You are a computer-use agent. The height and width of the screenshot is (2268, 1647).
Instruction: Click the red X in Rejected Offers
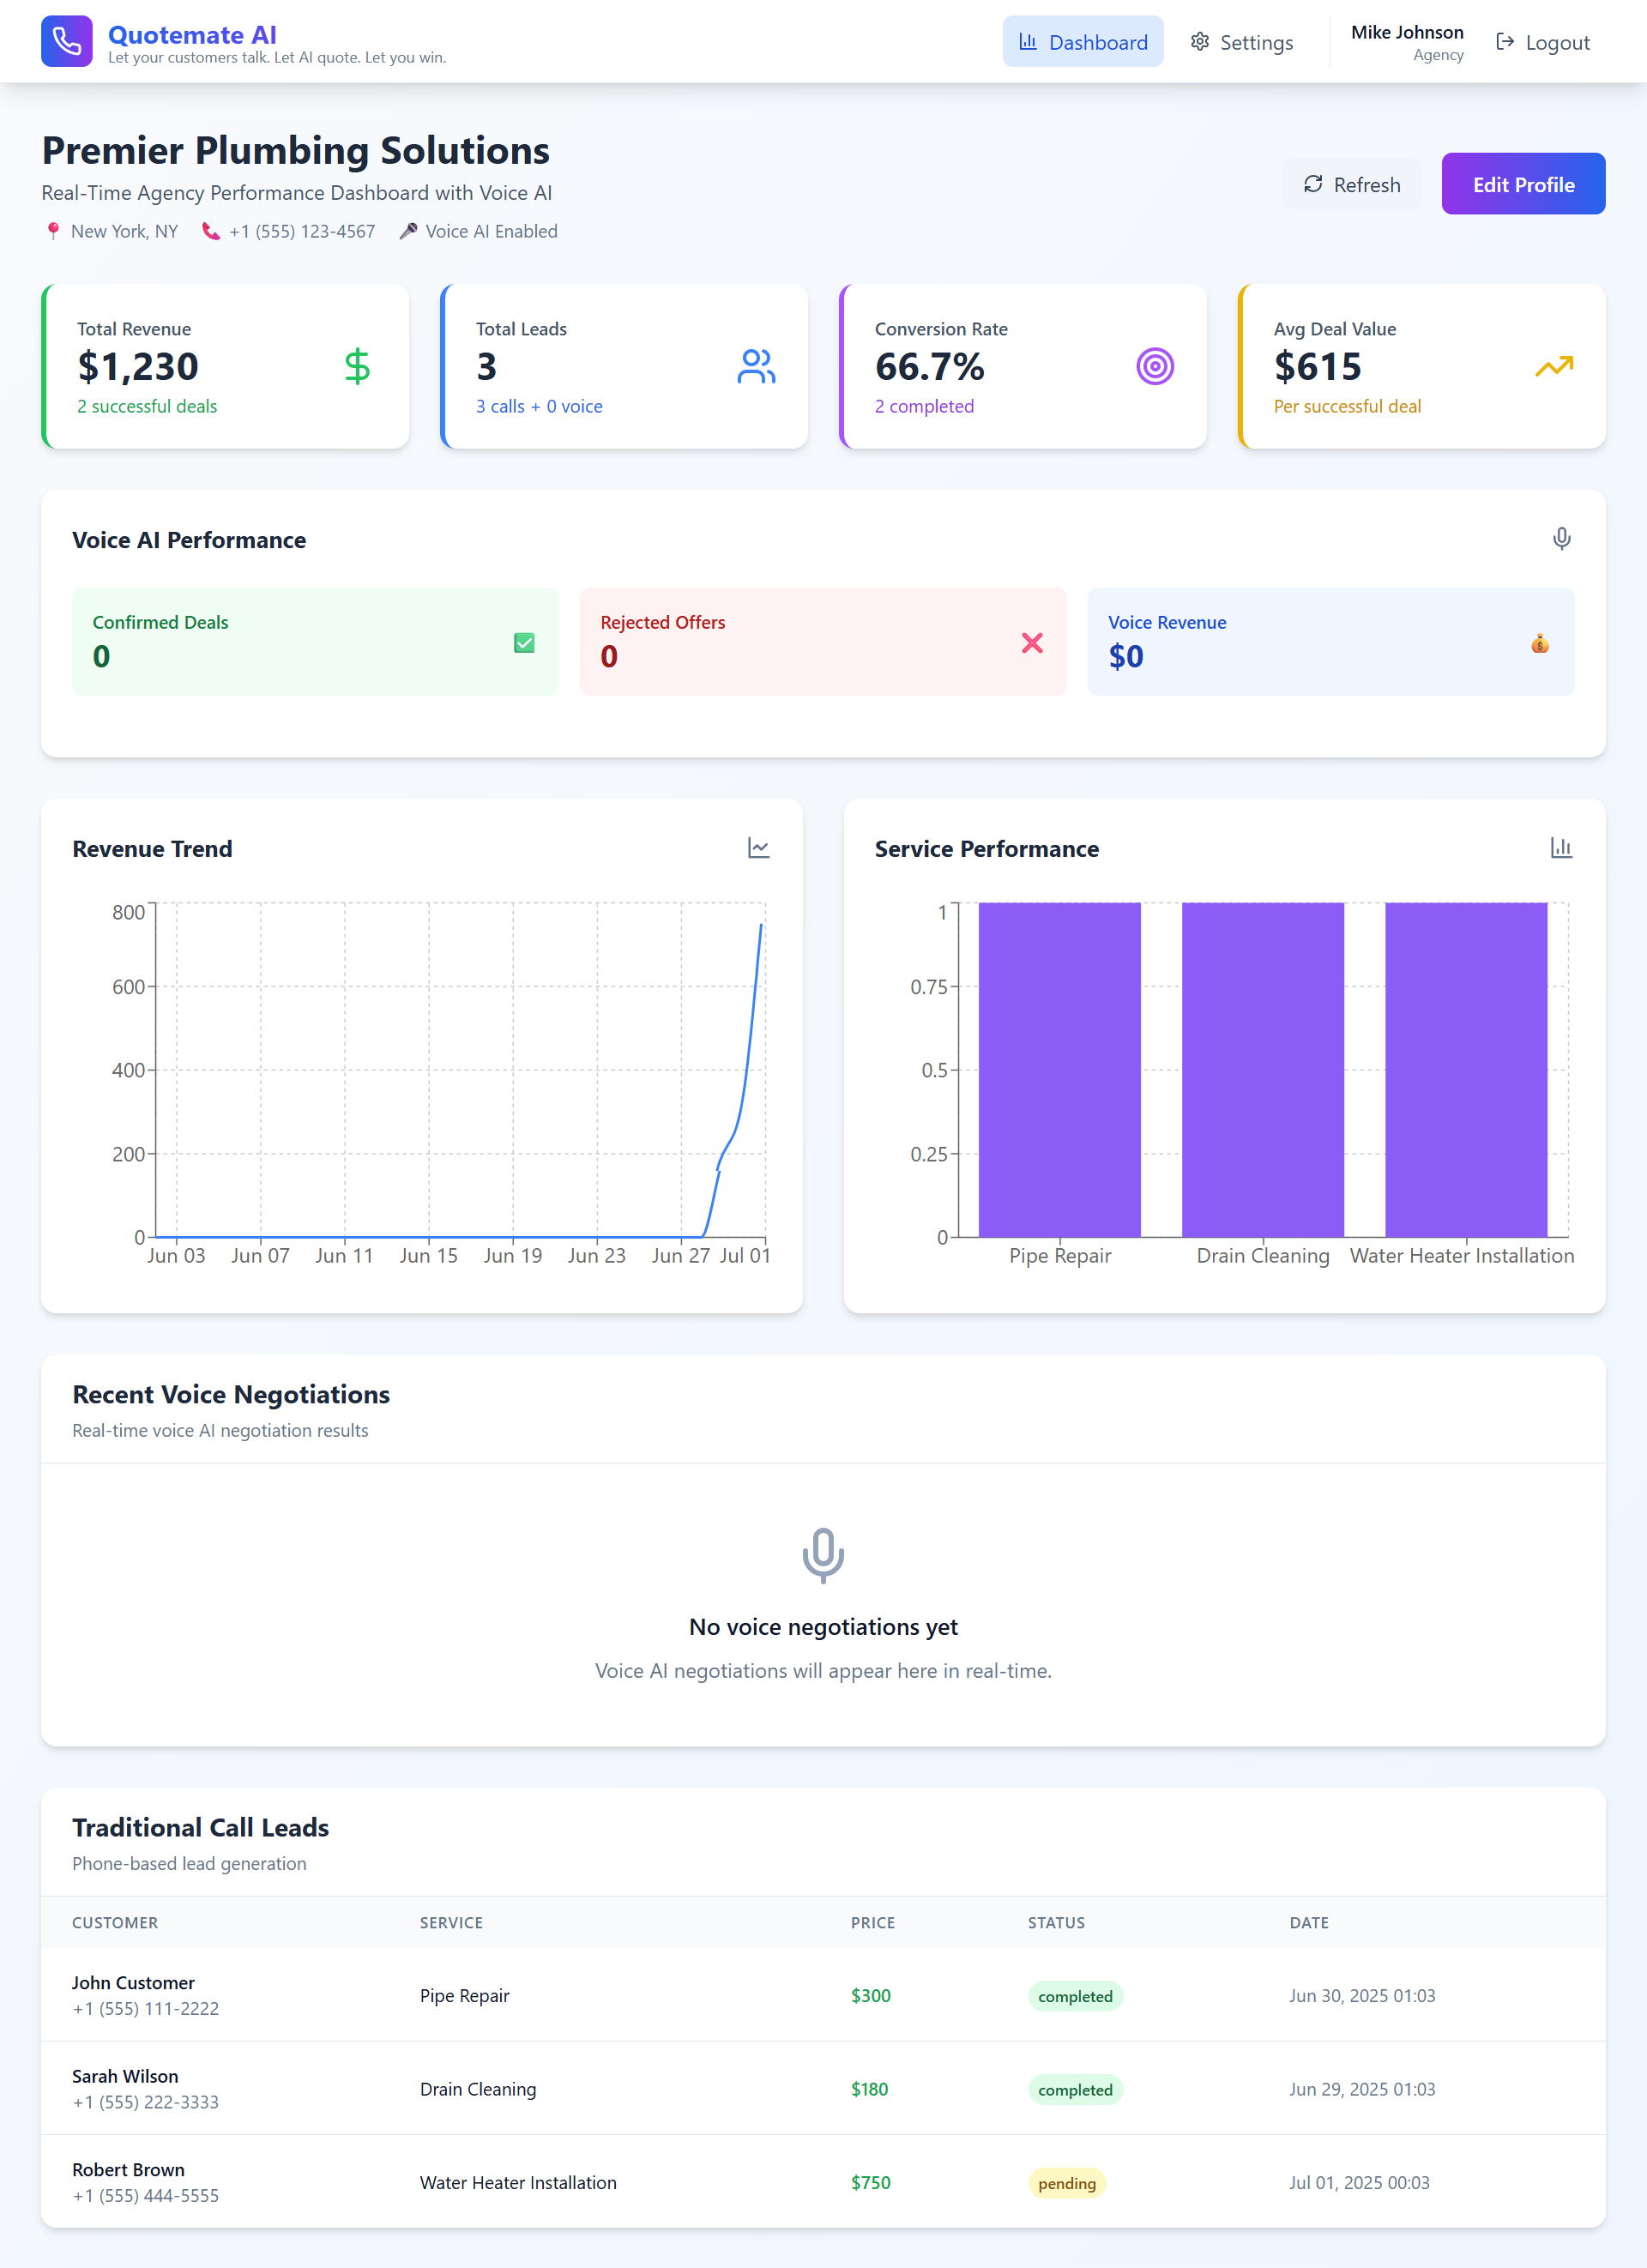[x=1032, y=643]
